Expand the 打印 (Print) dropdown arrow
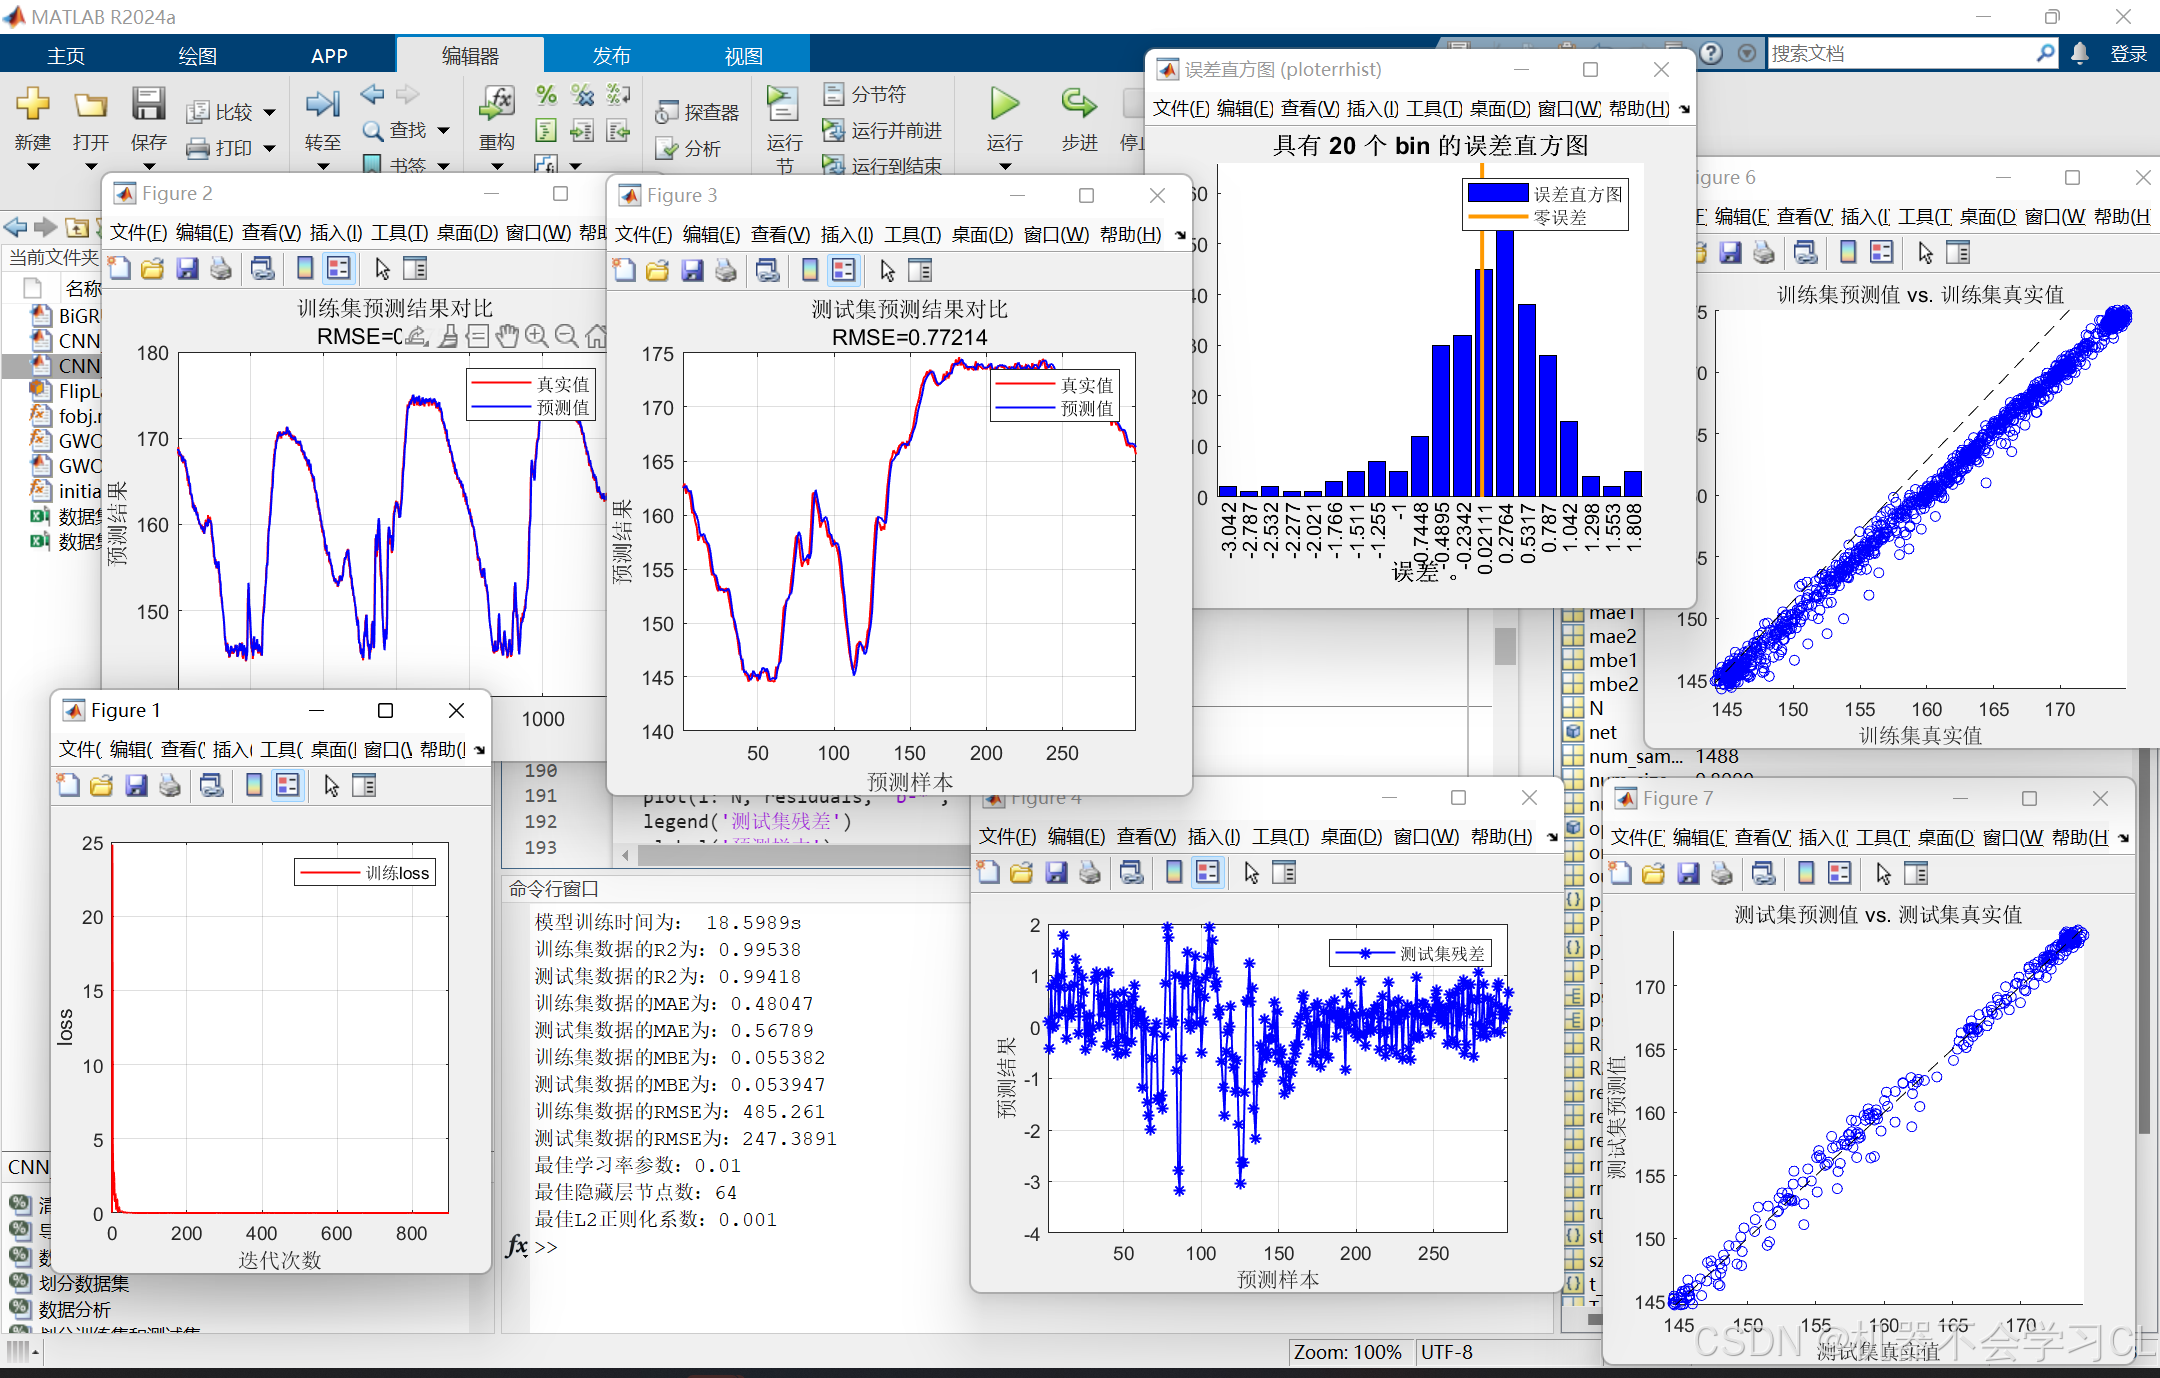The image size is (2160, 1378). (x=270, y=149)
